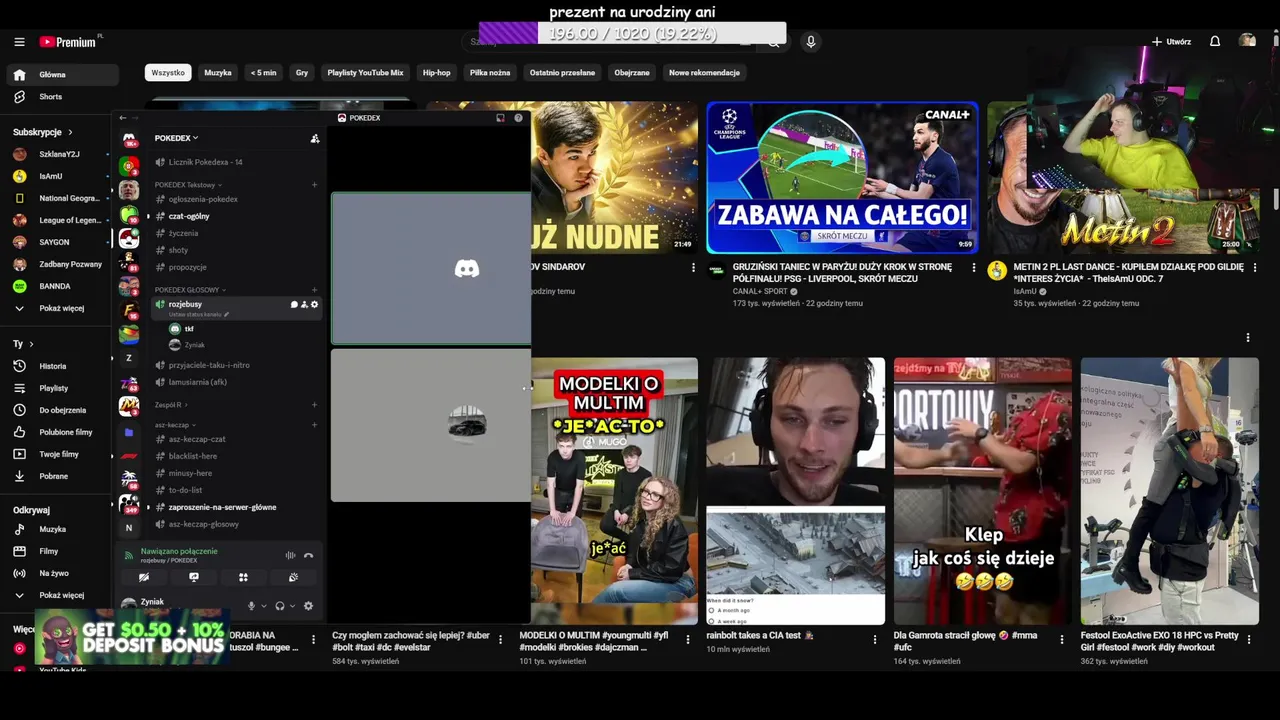Viewport: 1280px width, 720px height.
Task: Open the Discord help icon in title bar
Action: (x=518, y=118)
